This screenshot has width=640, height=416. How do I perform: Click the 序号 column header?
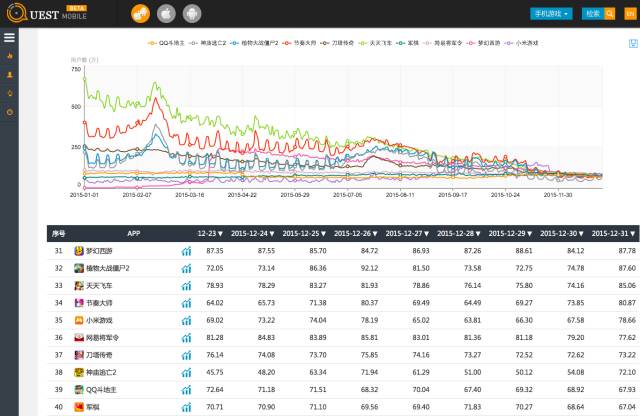58,234
